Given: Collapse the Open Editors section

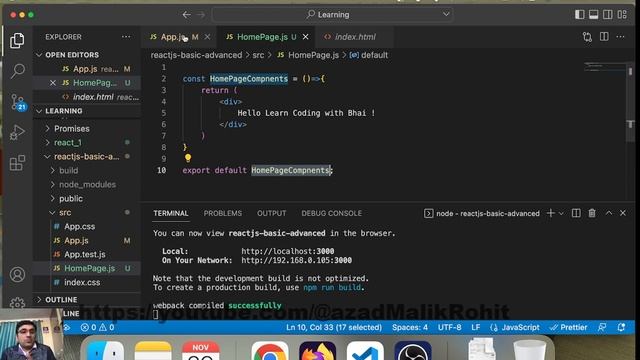Looking at the screenshot, I should [x=87, y=55].
